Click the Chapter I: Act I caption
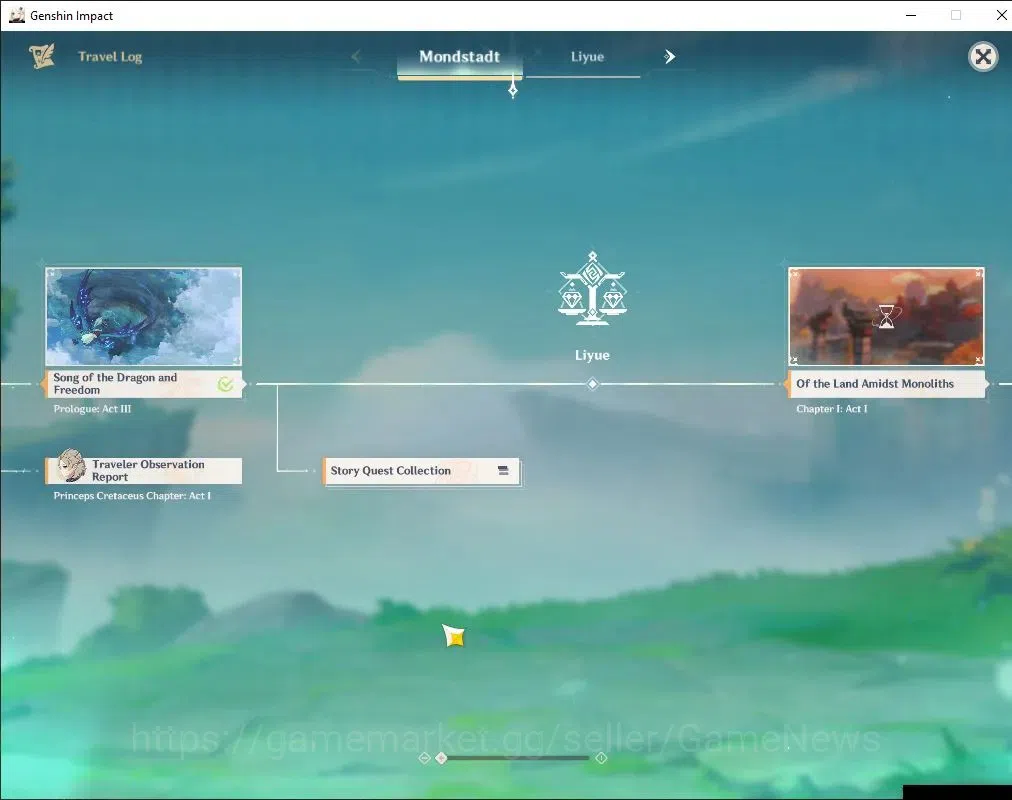This screenshot has height=800, width=1012. coord(831,408)
